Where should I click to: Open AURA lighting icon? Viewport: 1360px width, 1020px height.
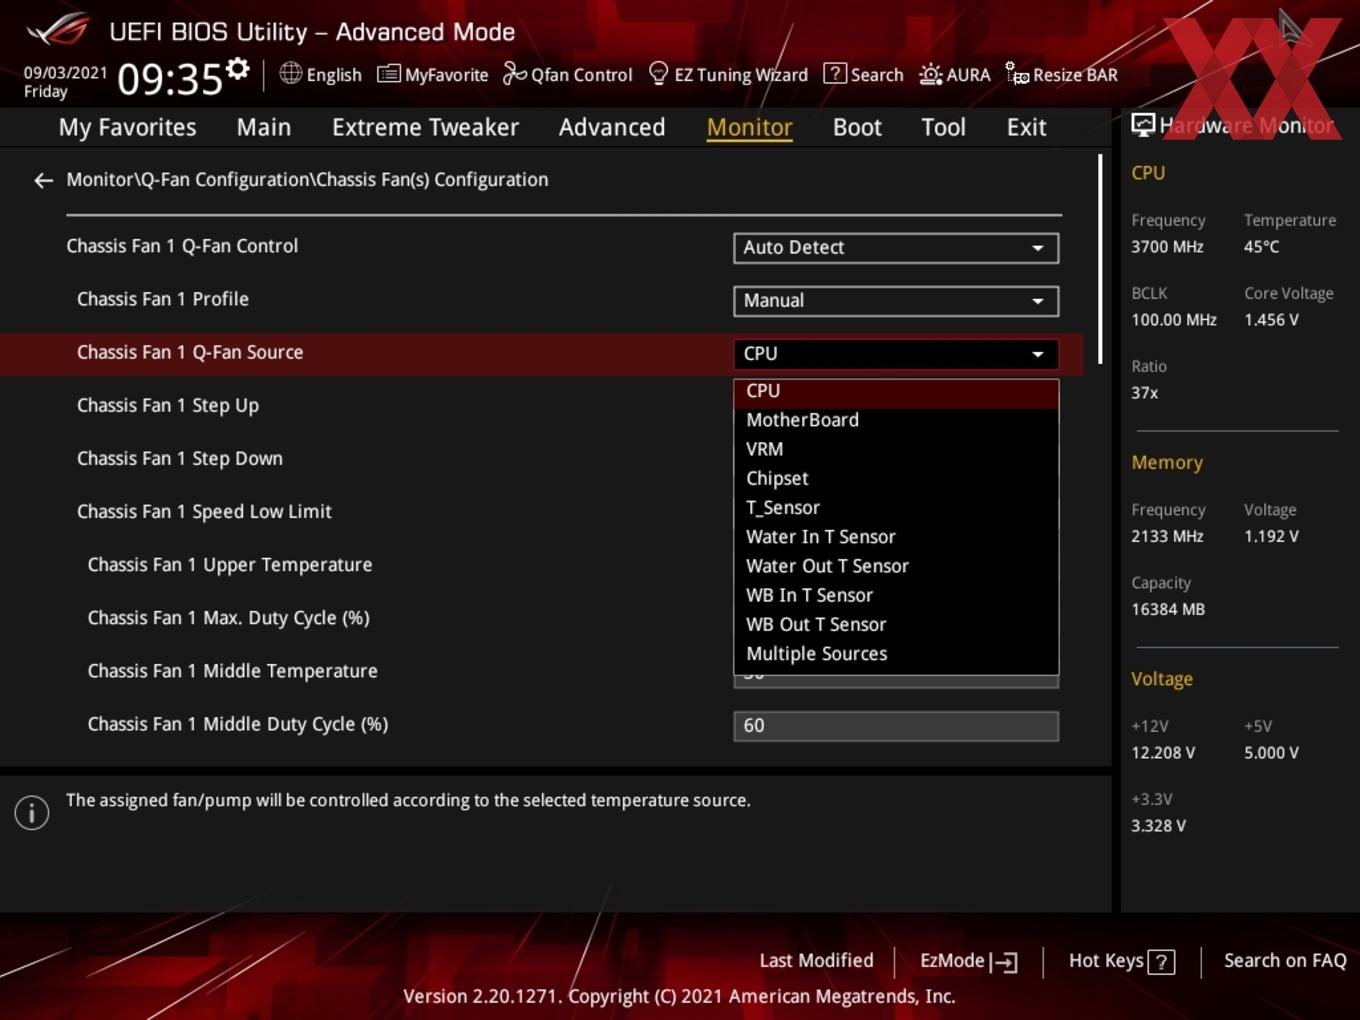coord(930,74)
